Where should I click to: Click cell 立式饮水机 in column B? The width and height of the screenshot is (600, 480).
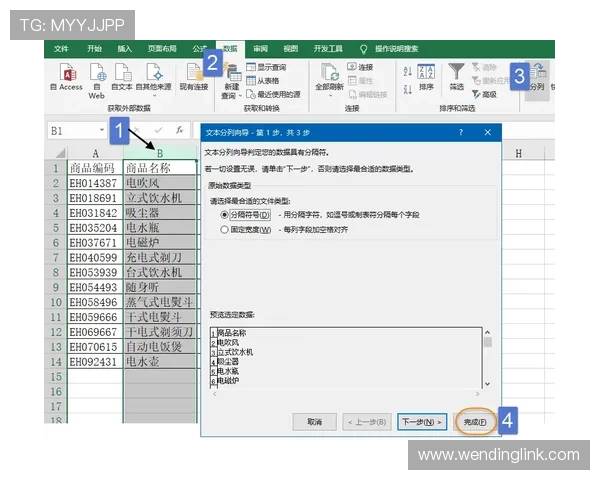160,198
